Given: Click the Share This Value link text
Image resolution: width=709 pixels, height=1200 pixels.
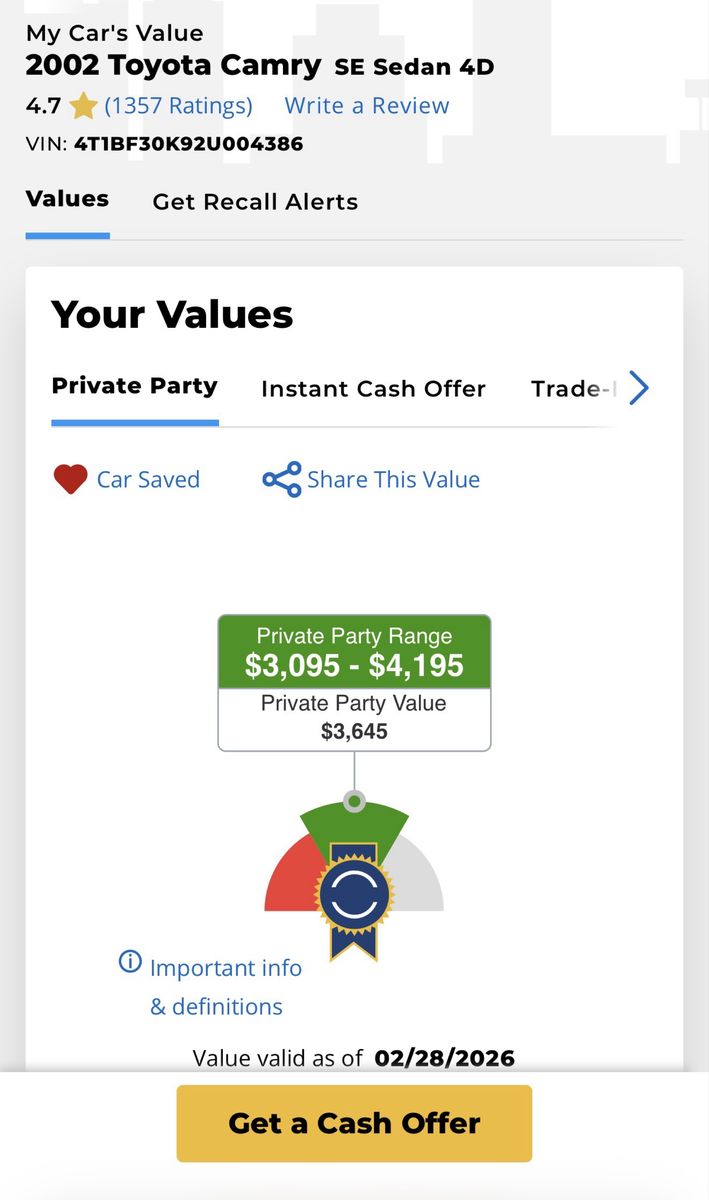Looking at the screenshot, I should [x=393, y=480].
